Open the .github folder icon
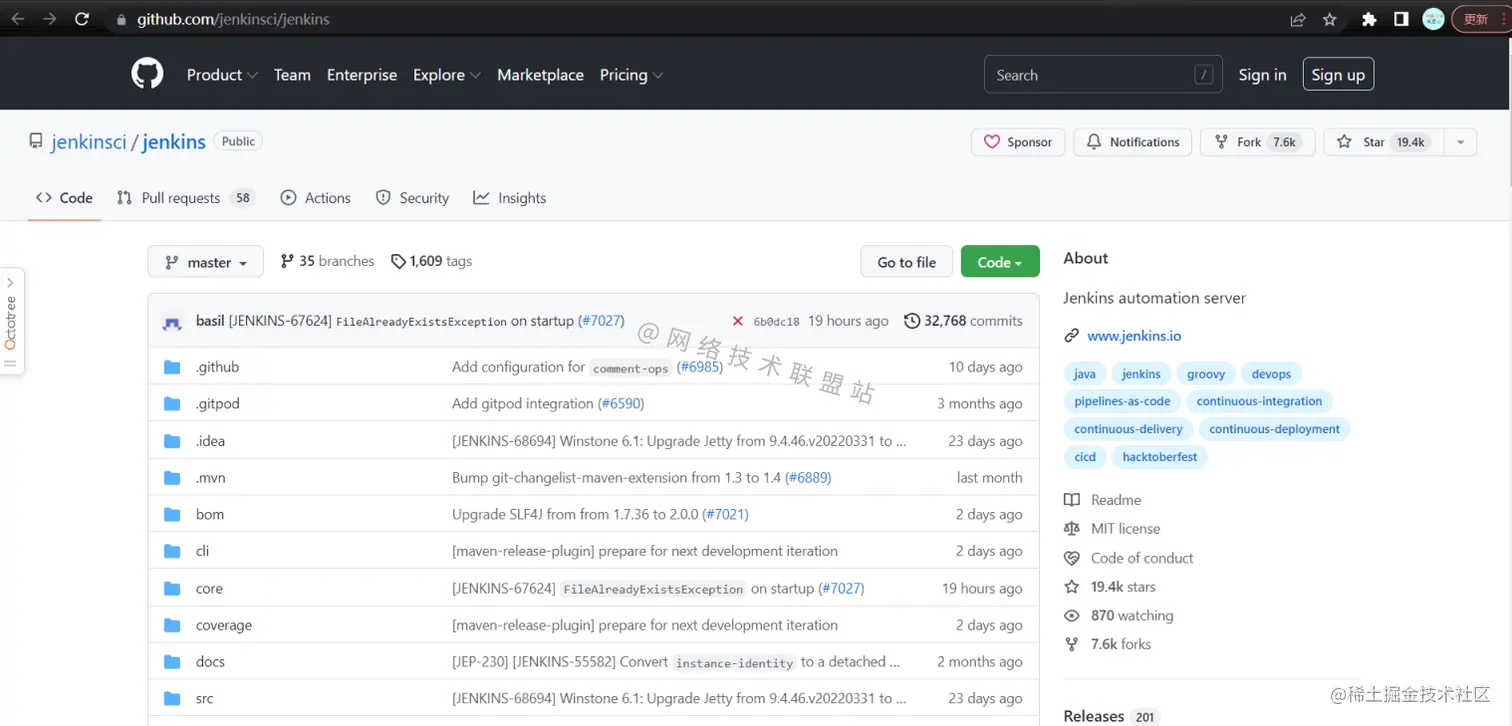This screenshot has height=726, width=1512. pyautogui.click(x=172, y=367)
